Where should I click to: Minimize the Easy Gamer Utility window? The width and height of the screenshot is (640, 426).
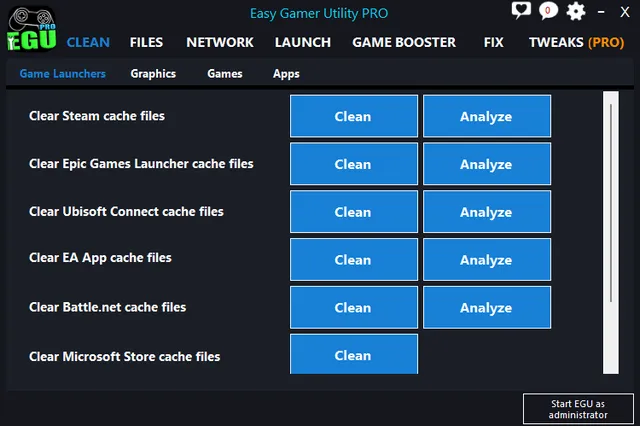click(601, 12)
